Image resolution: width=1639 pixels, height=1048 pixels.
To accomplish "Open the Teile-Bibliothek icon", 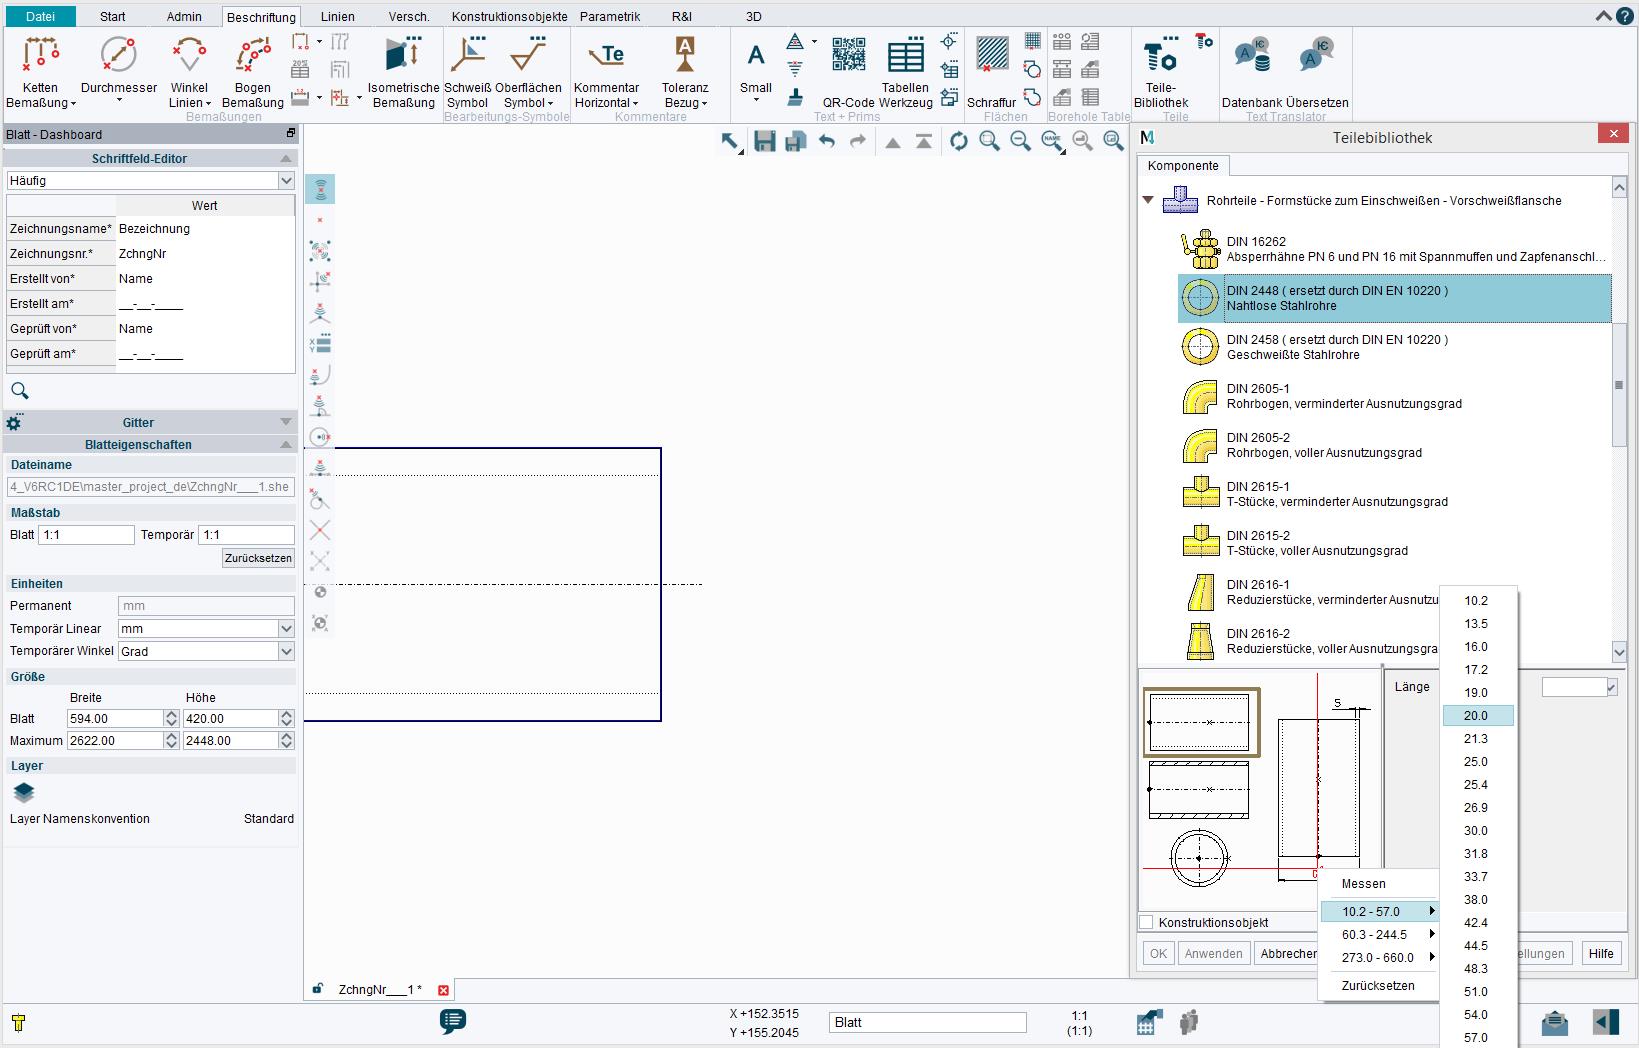I will [1160, 56].
